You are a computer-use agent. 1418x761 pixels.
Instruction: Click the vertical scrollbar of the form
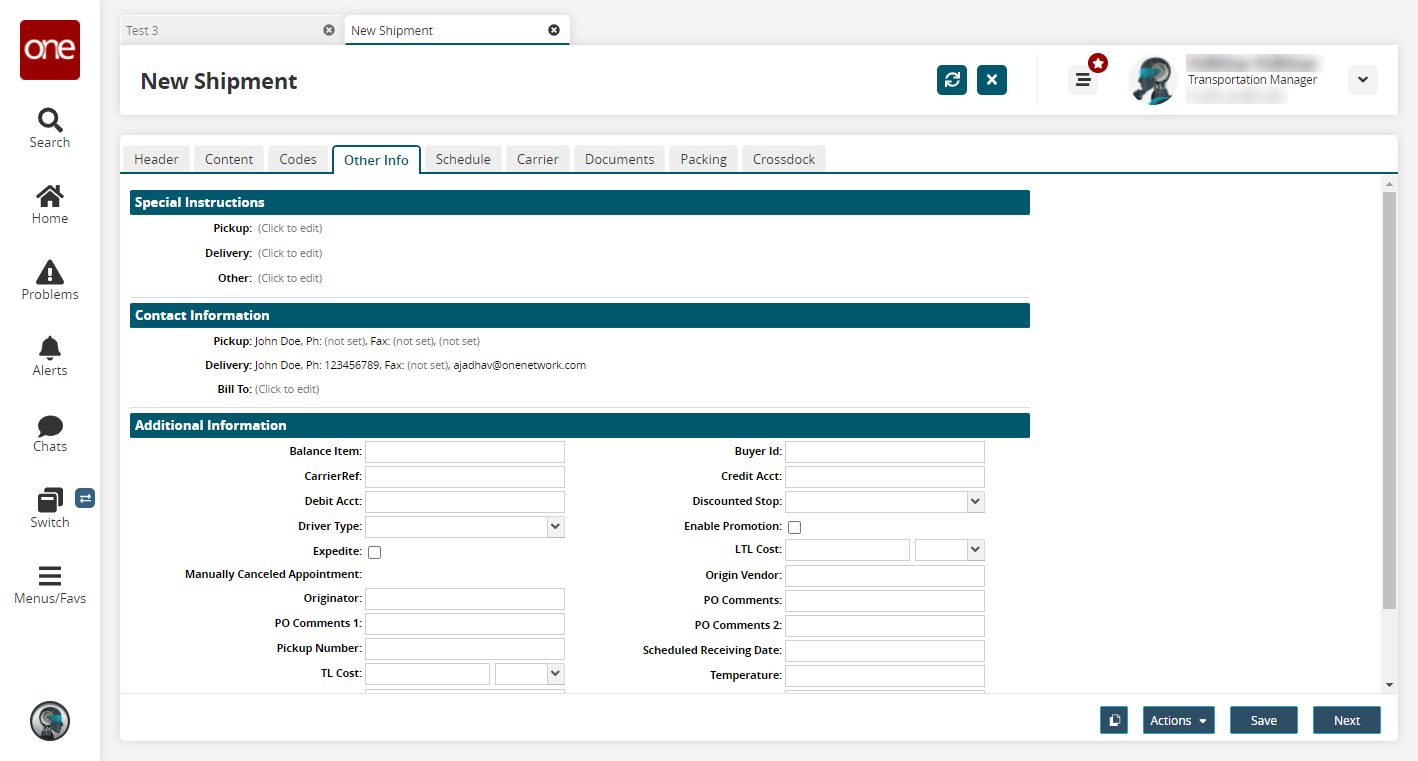click(1389, 400)
